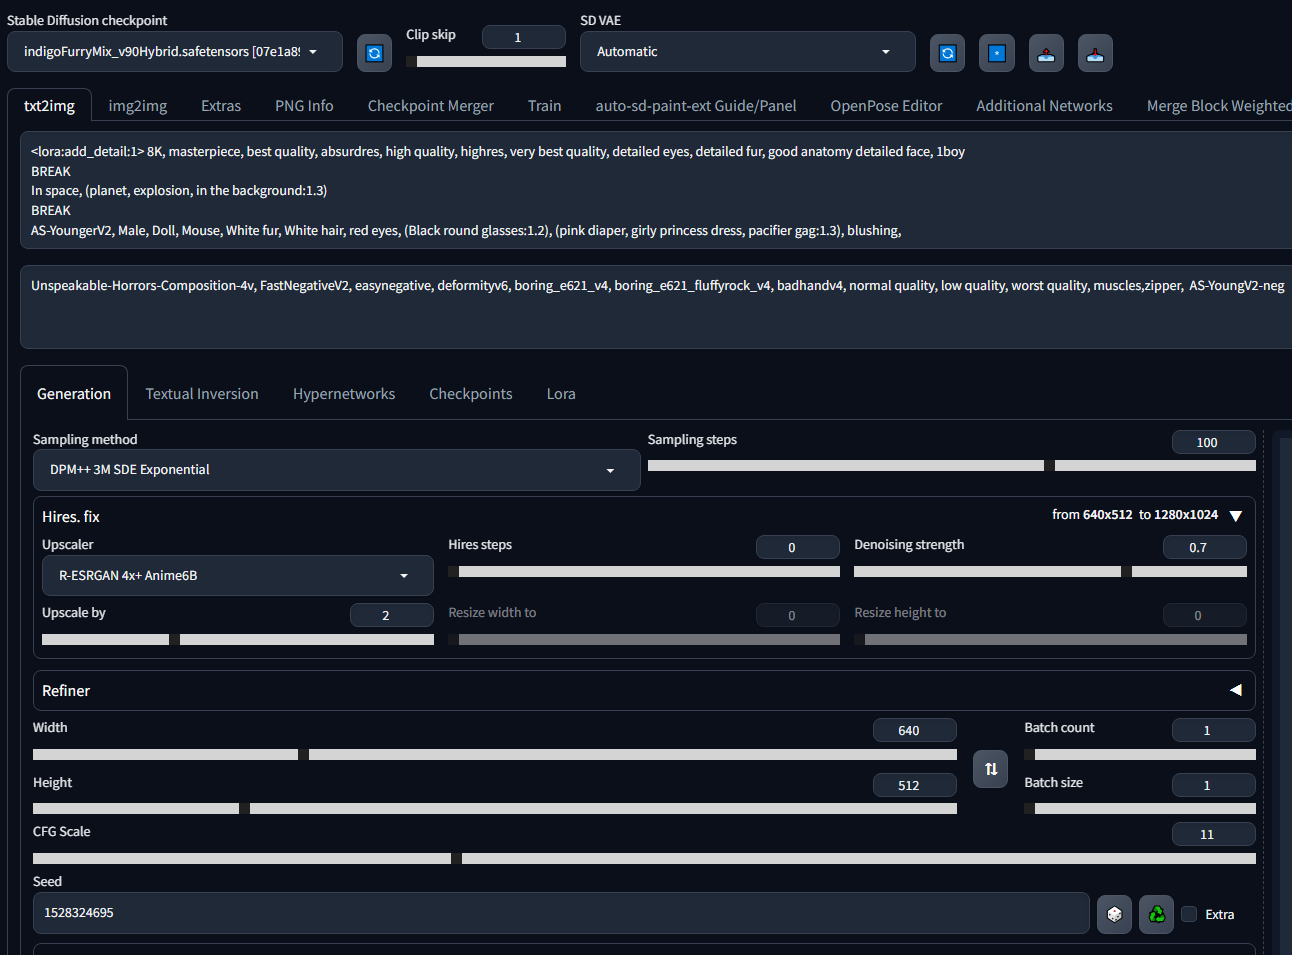Click the blue square asterisk icon button
1292x955 pixels.
[996, 53]
